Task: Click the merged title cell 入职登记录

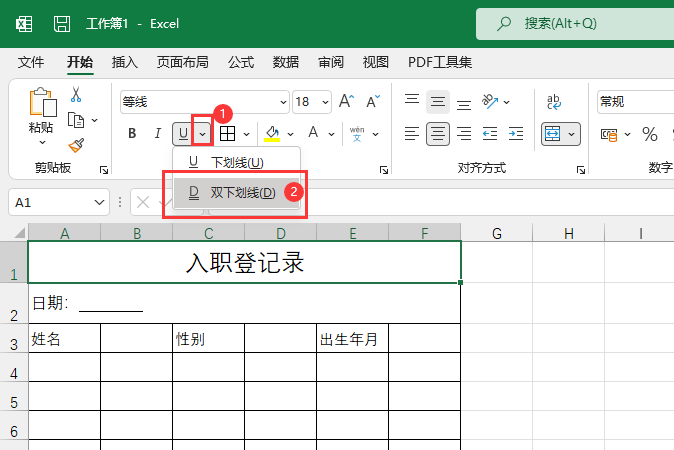Action: coord(245,262)
